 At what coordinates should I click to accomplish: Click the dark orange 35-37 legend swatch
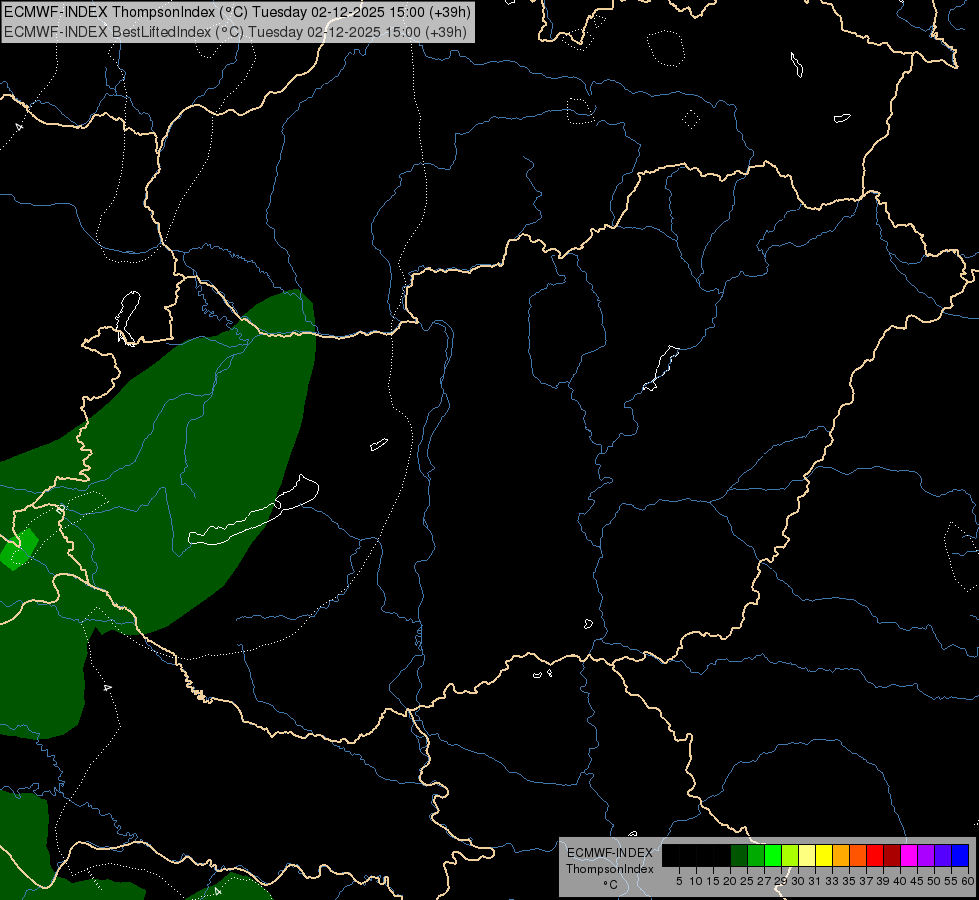[858, 855]
